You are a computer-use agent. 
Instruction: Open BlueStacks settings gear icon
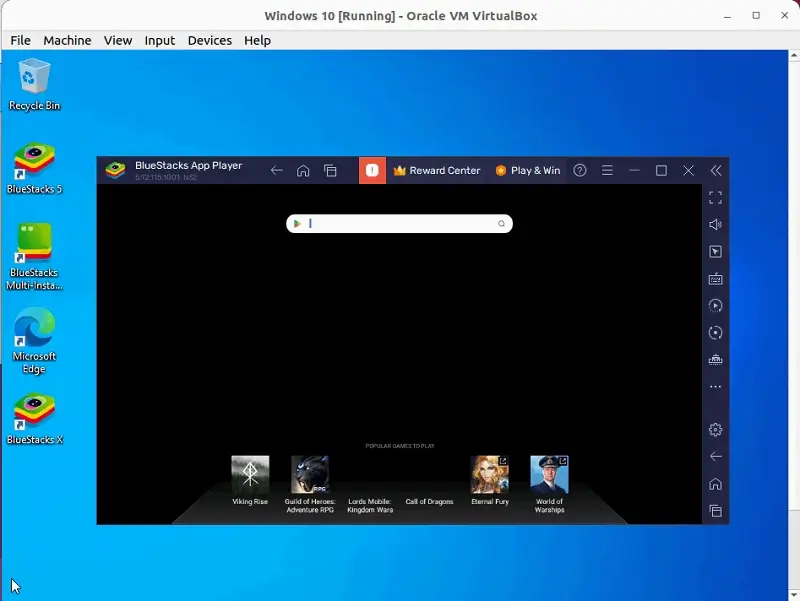click(x=715, y=430)
